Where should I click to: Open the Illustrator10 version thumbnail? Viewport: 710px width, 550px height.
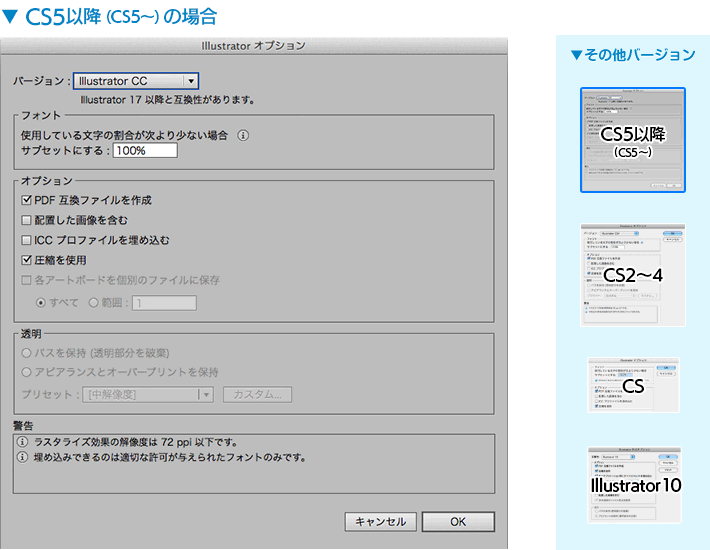(633, 485)
